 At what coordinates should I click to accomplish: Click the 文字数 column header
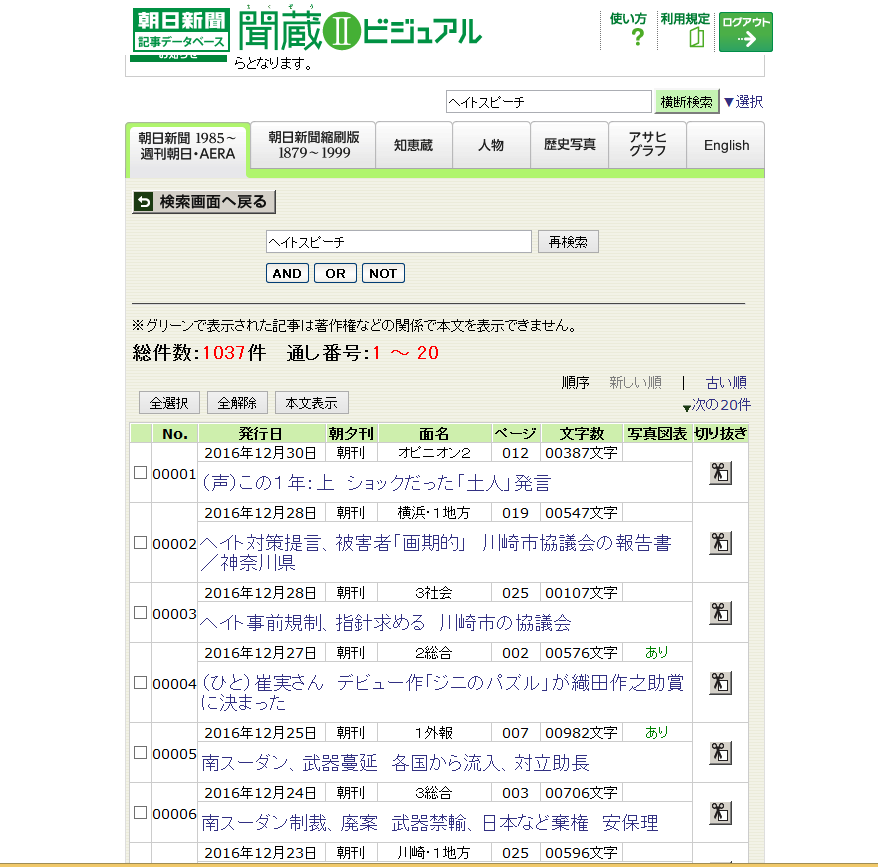pyautogui.click(x=582, y=434)
